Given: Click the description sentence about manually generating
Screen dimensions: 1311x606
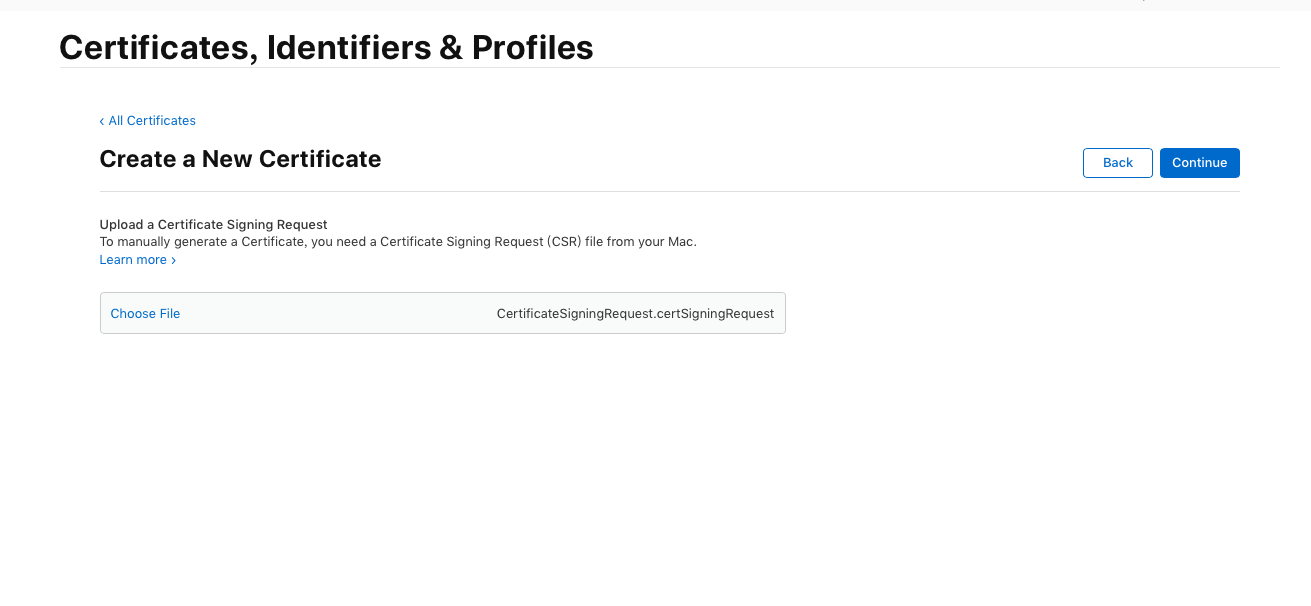Looking at the screenshot, I should (x=397, y=242).
